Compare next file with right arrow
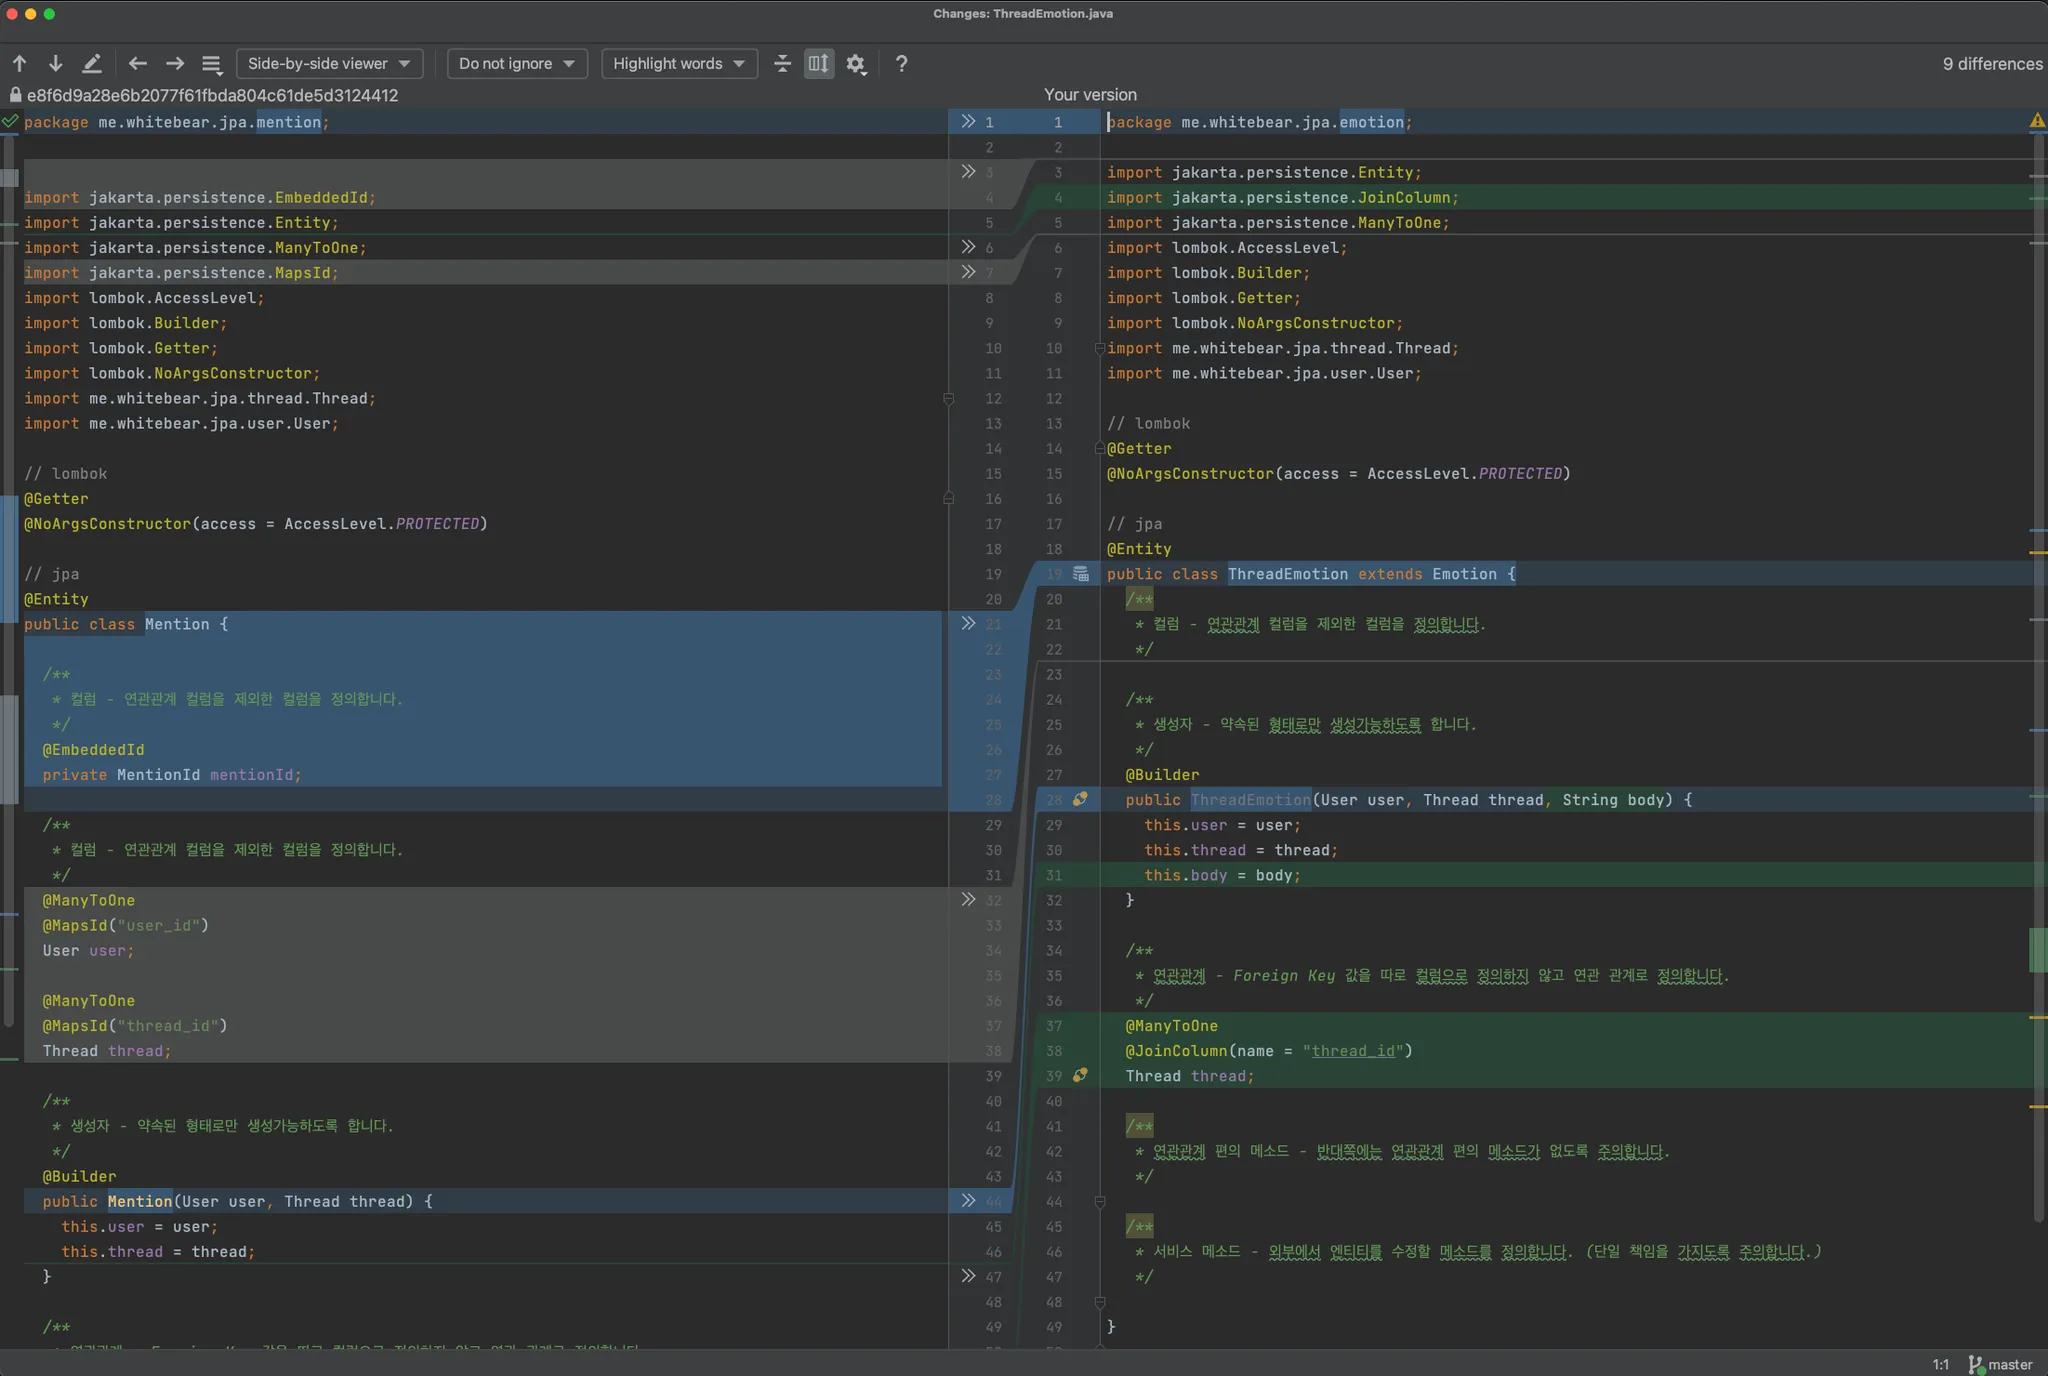Screen dimensions: 2048x1376 click(x=175, y=64)
